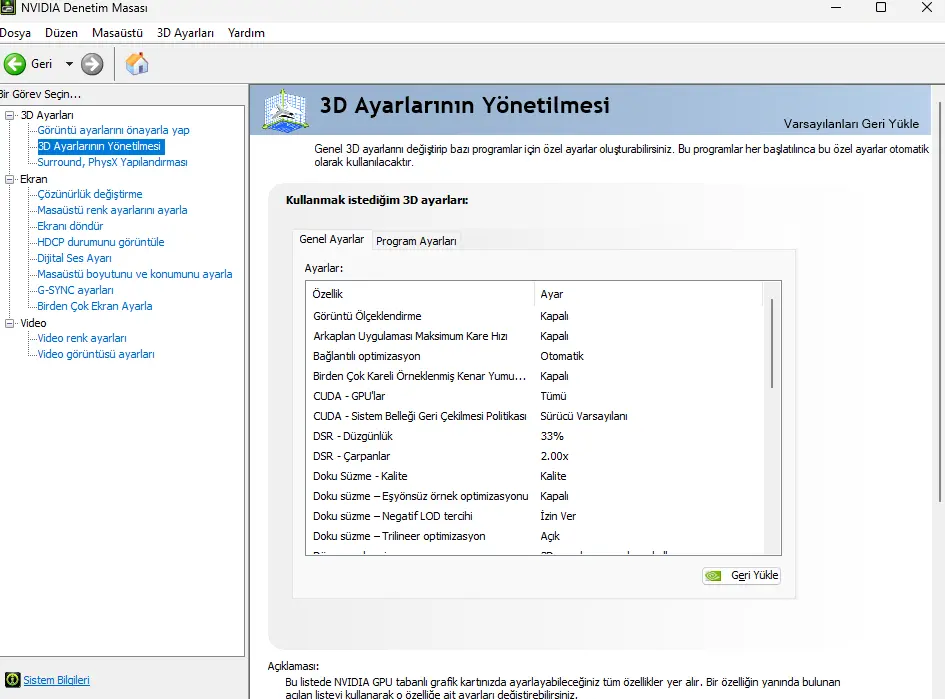
Task: Open the Dosya menu
Action: 15,33
